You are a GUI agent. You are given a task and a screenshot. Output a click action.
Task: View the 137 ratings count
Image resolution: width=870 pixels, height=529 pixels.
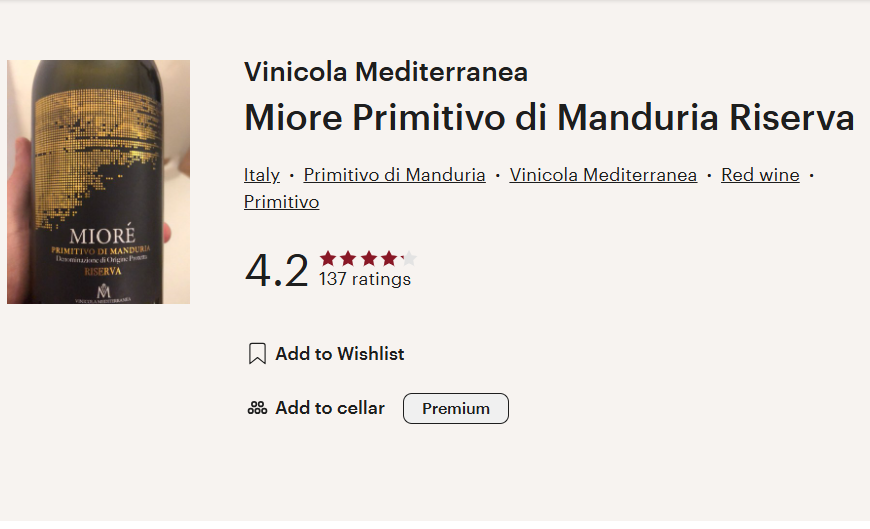(x=365, y=280)
